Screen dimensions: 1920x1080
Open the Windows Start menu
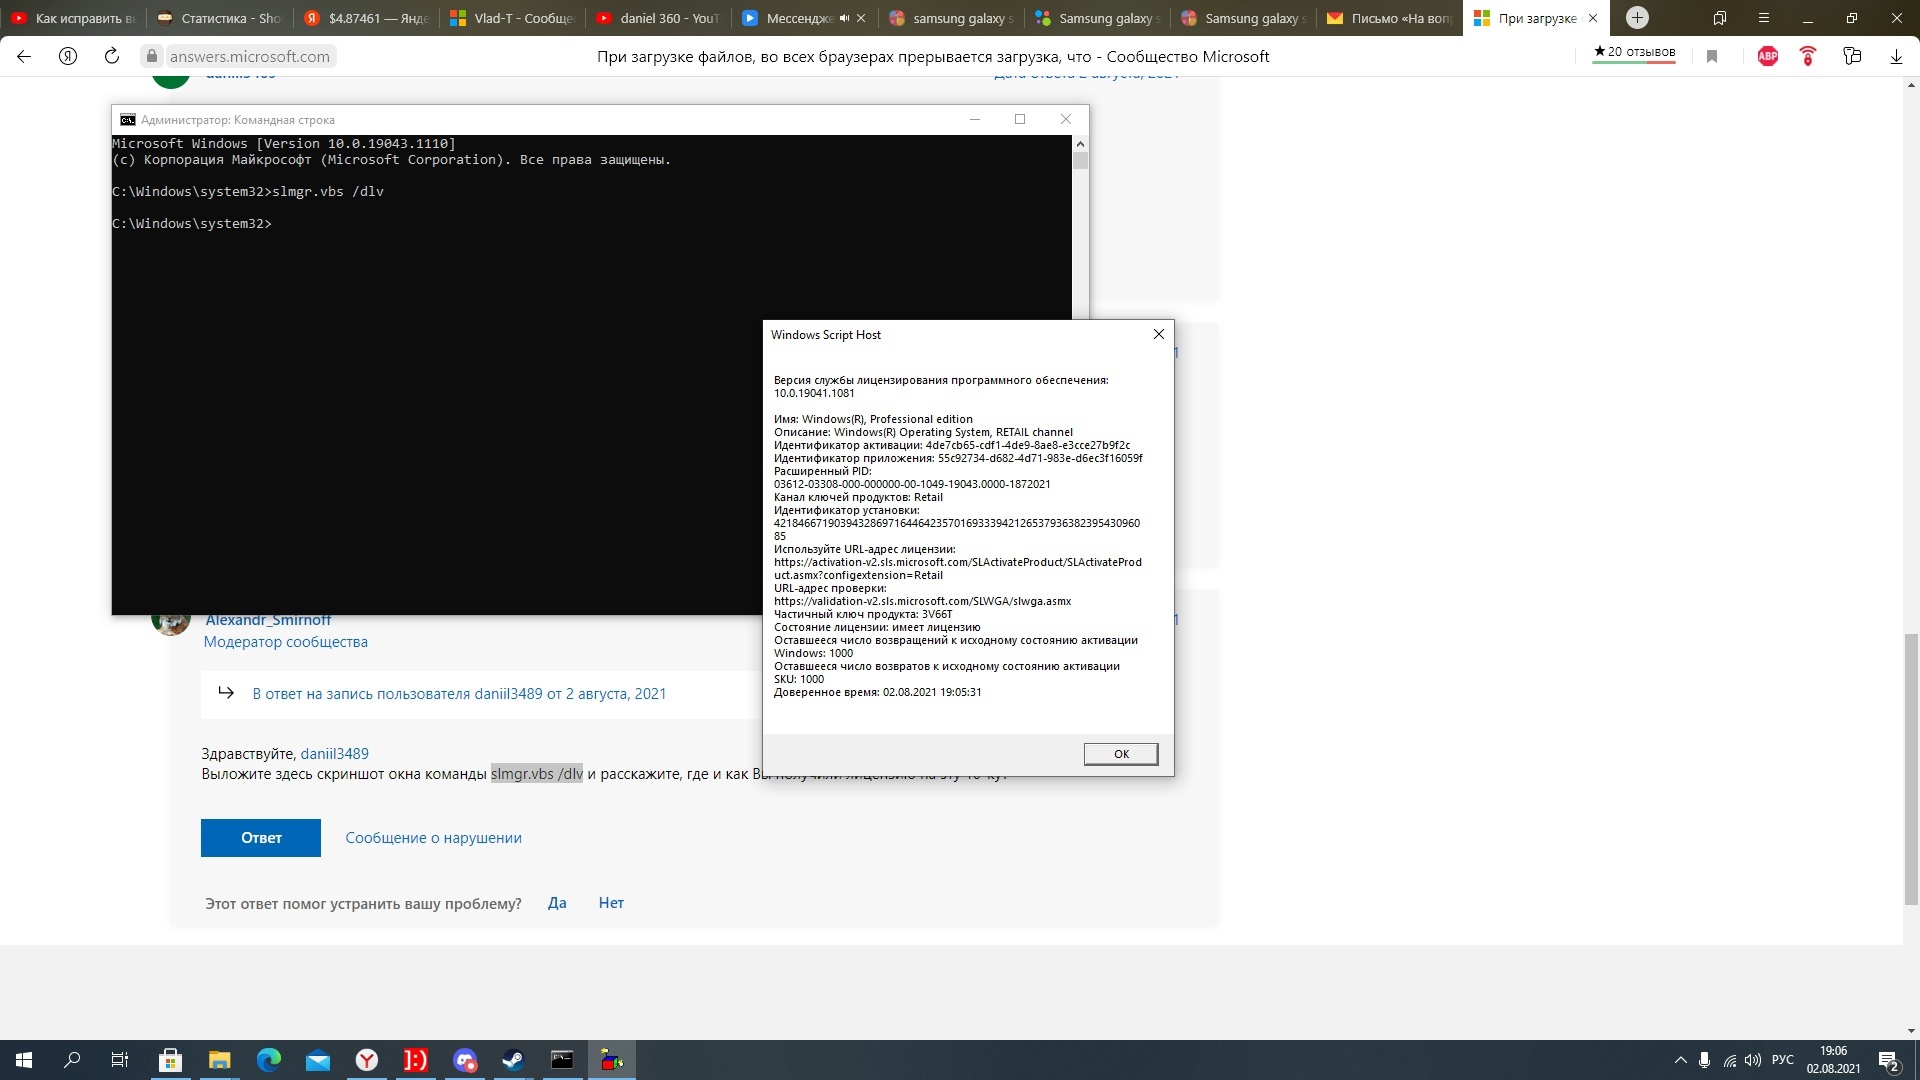pos(24,1060)
